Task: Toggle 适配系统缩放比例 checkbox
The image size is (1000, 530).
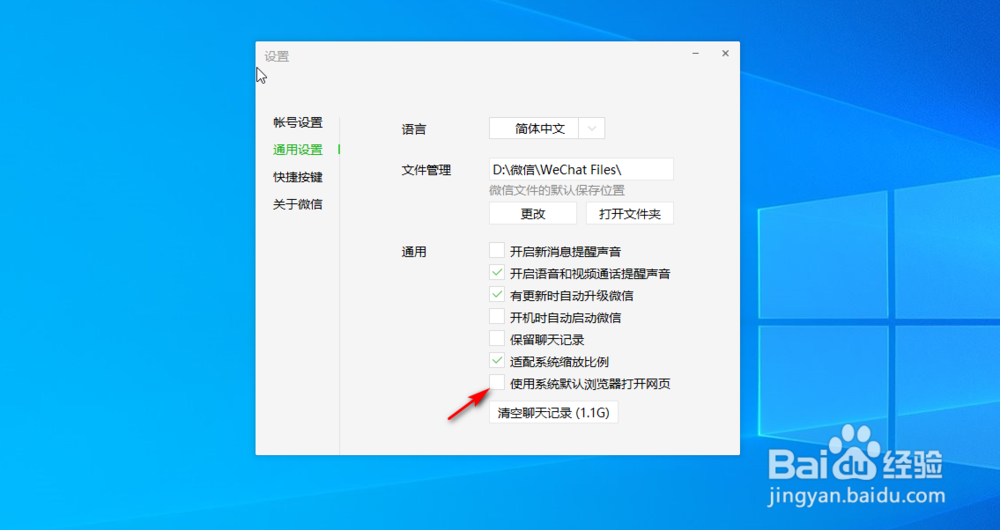Action: point(497,360)
